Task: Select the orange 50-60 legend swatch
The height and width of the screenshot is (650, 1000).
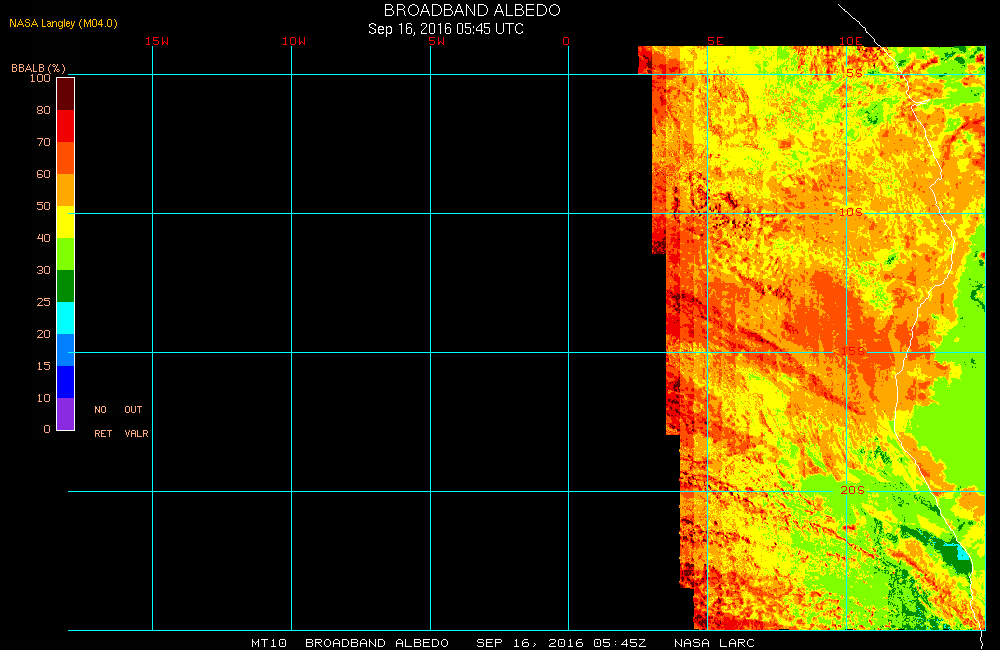Action: coord(65,190)
